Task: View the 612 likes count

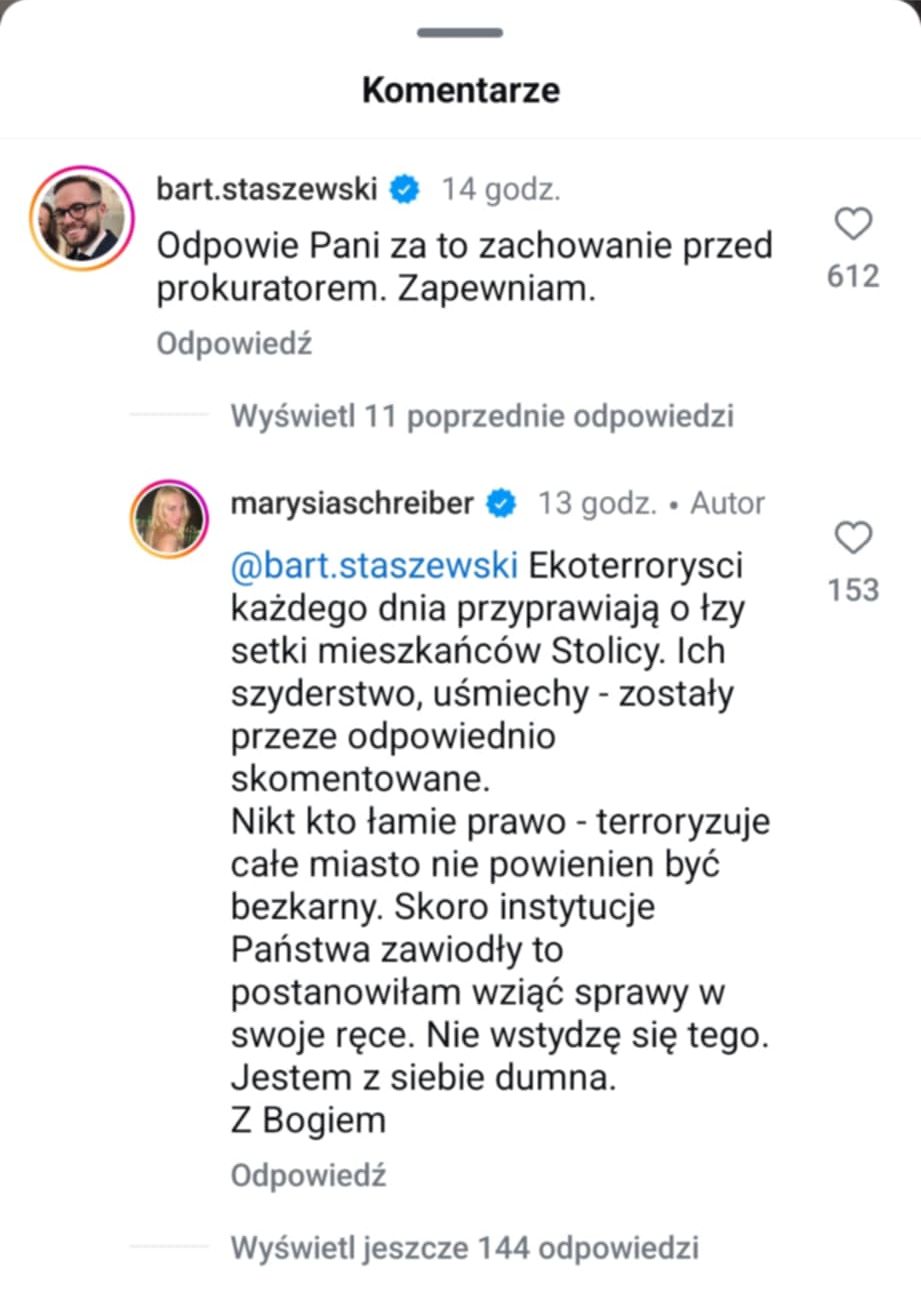Action: click(x=853, y=276)
